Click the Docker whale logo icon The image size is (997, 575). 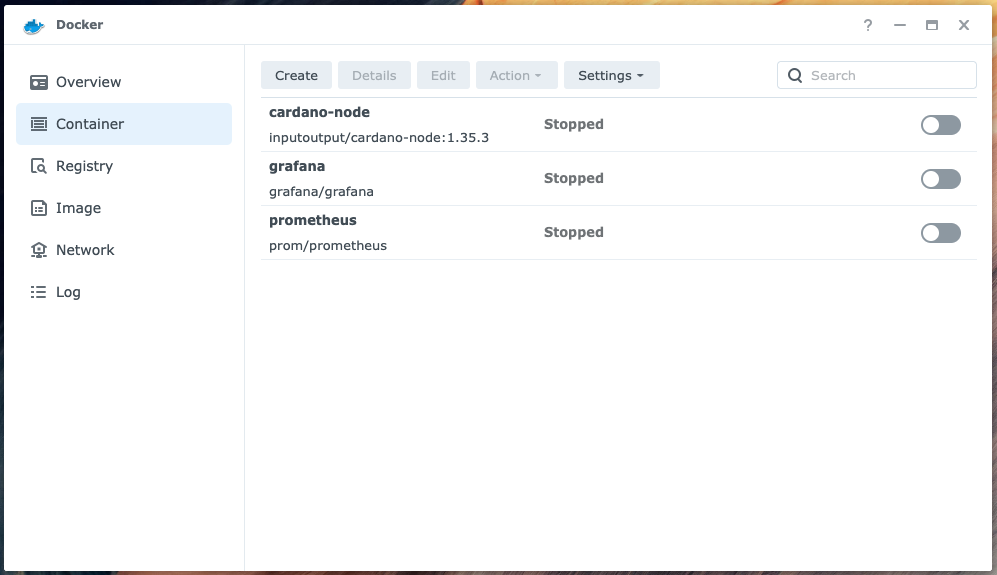click(34, 25)
